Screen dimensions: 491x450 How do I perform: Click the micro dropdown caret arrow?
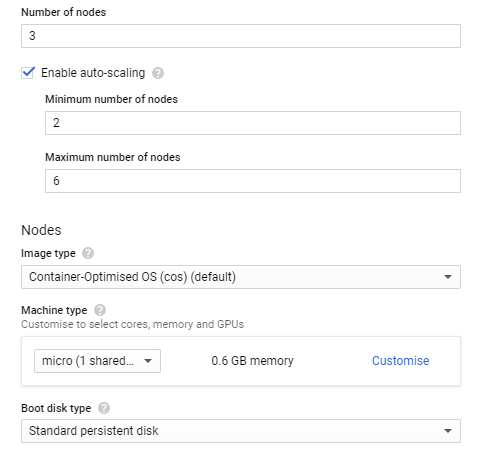click(x=148, y=361)
